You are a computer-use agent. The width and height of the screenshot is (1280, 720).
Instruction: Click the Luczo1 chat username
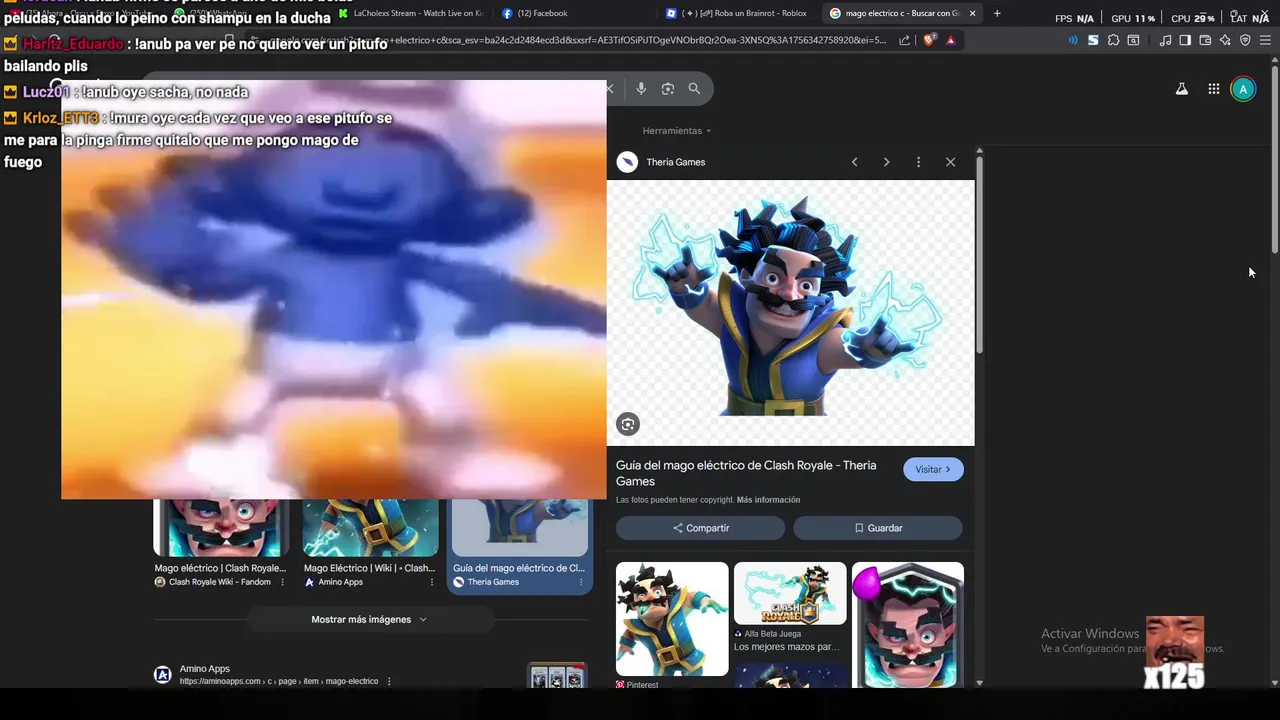pyautogui.click(x=48, y=92)
